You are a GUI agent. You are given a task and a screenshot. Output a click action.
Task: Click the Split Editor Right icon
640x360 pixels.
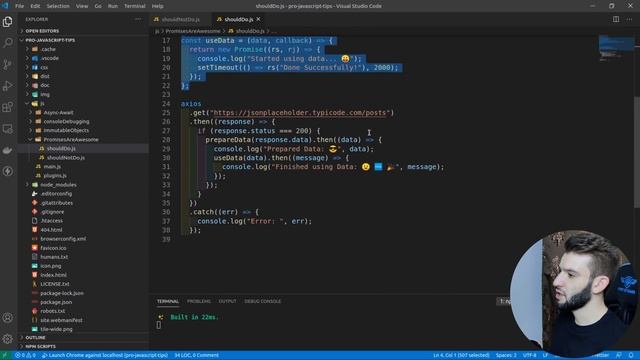(616, 19)
